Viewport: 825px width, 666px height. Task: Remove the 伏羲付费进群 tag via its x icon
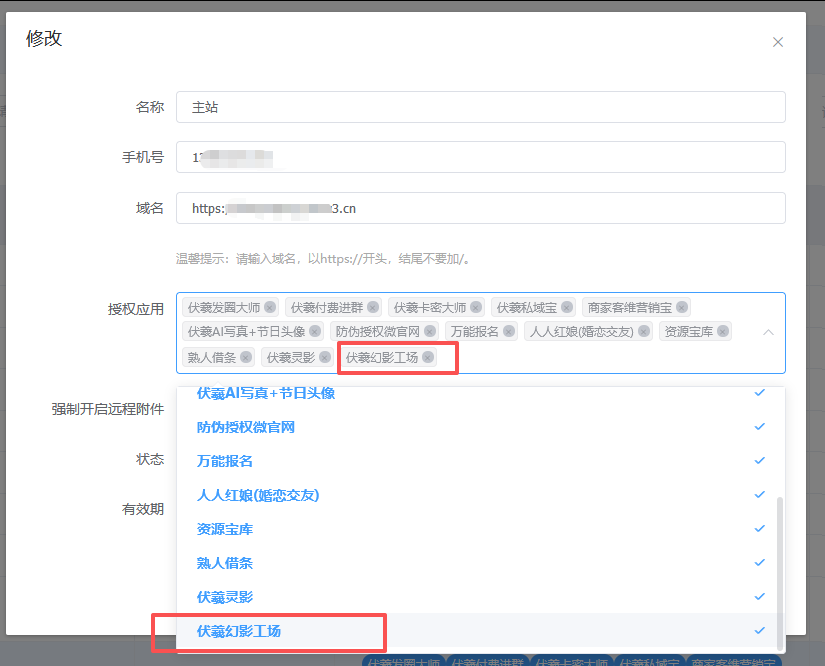(x=373, y=307)
